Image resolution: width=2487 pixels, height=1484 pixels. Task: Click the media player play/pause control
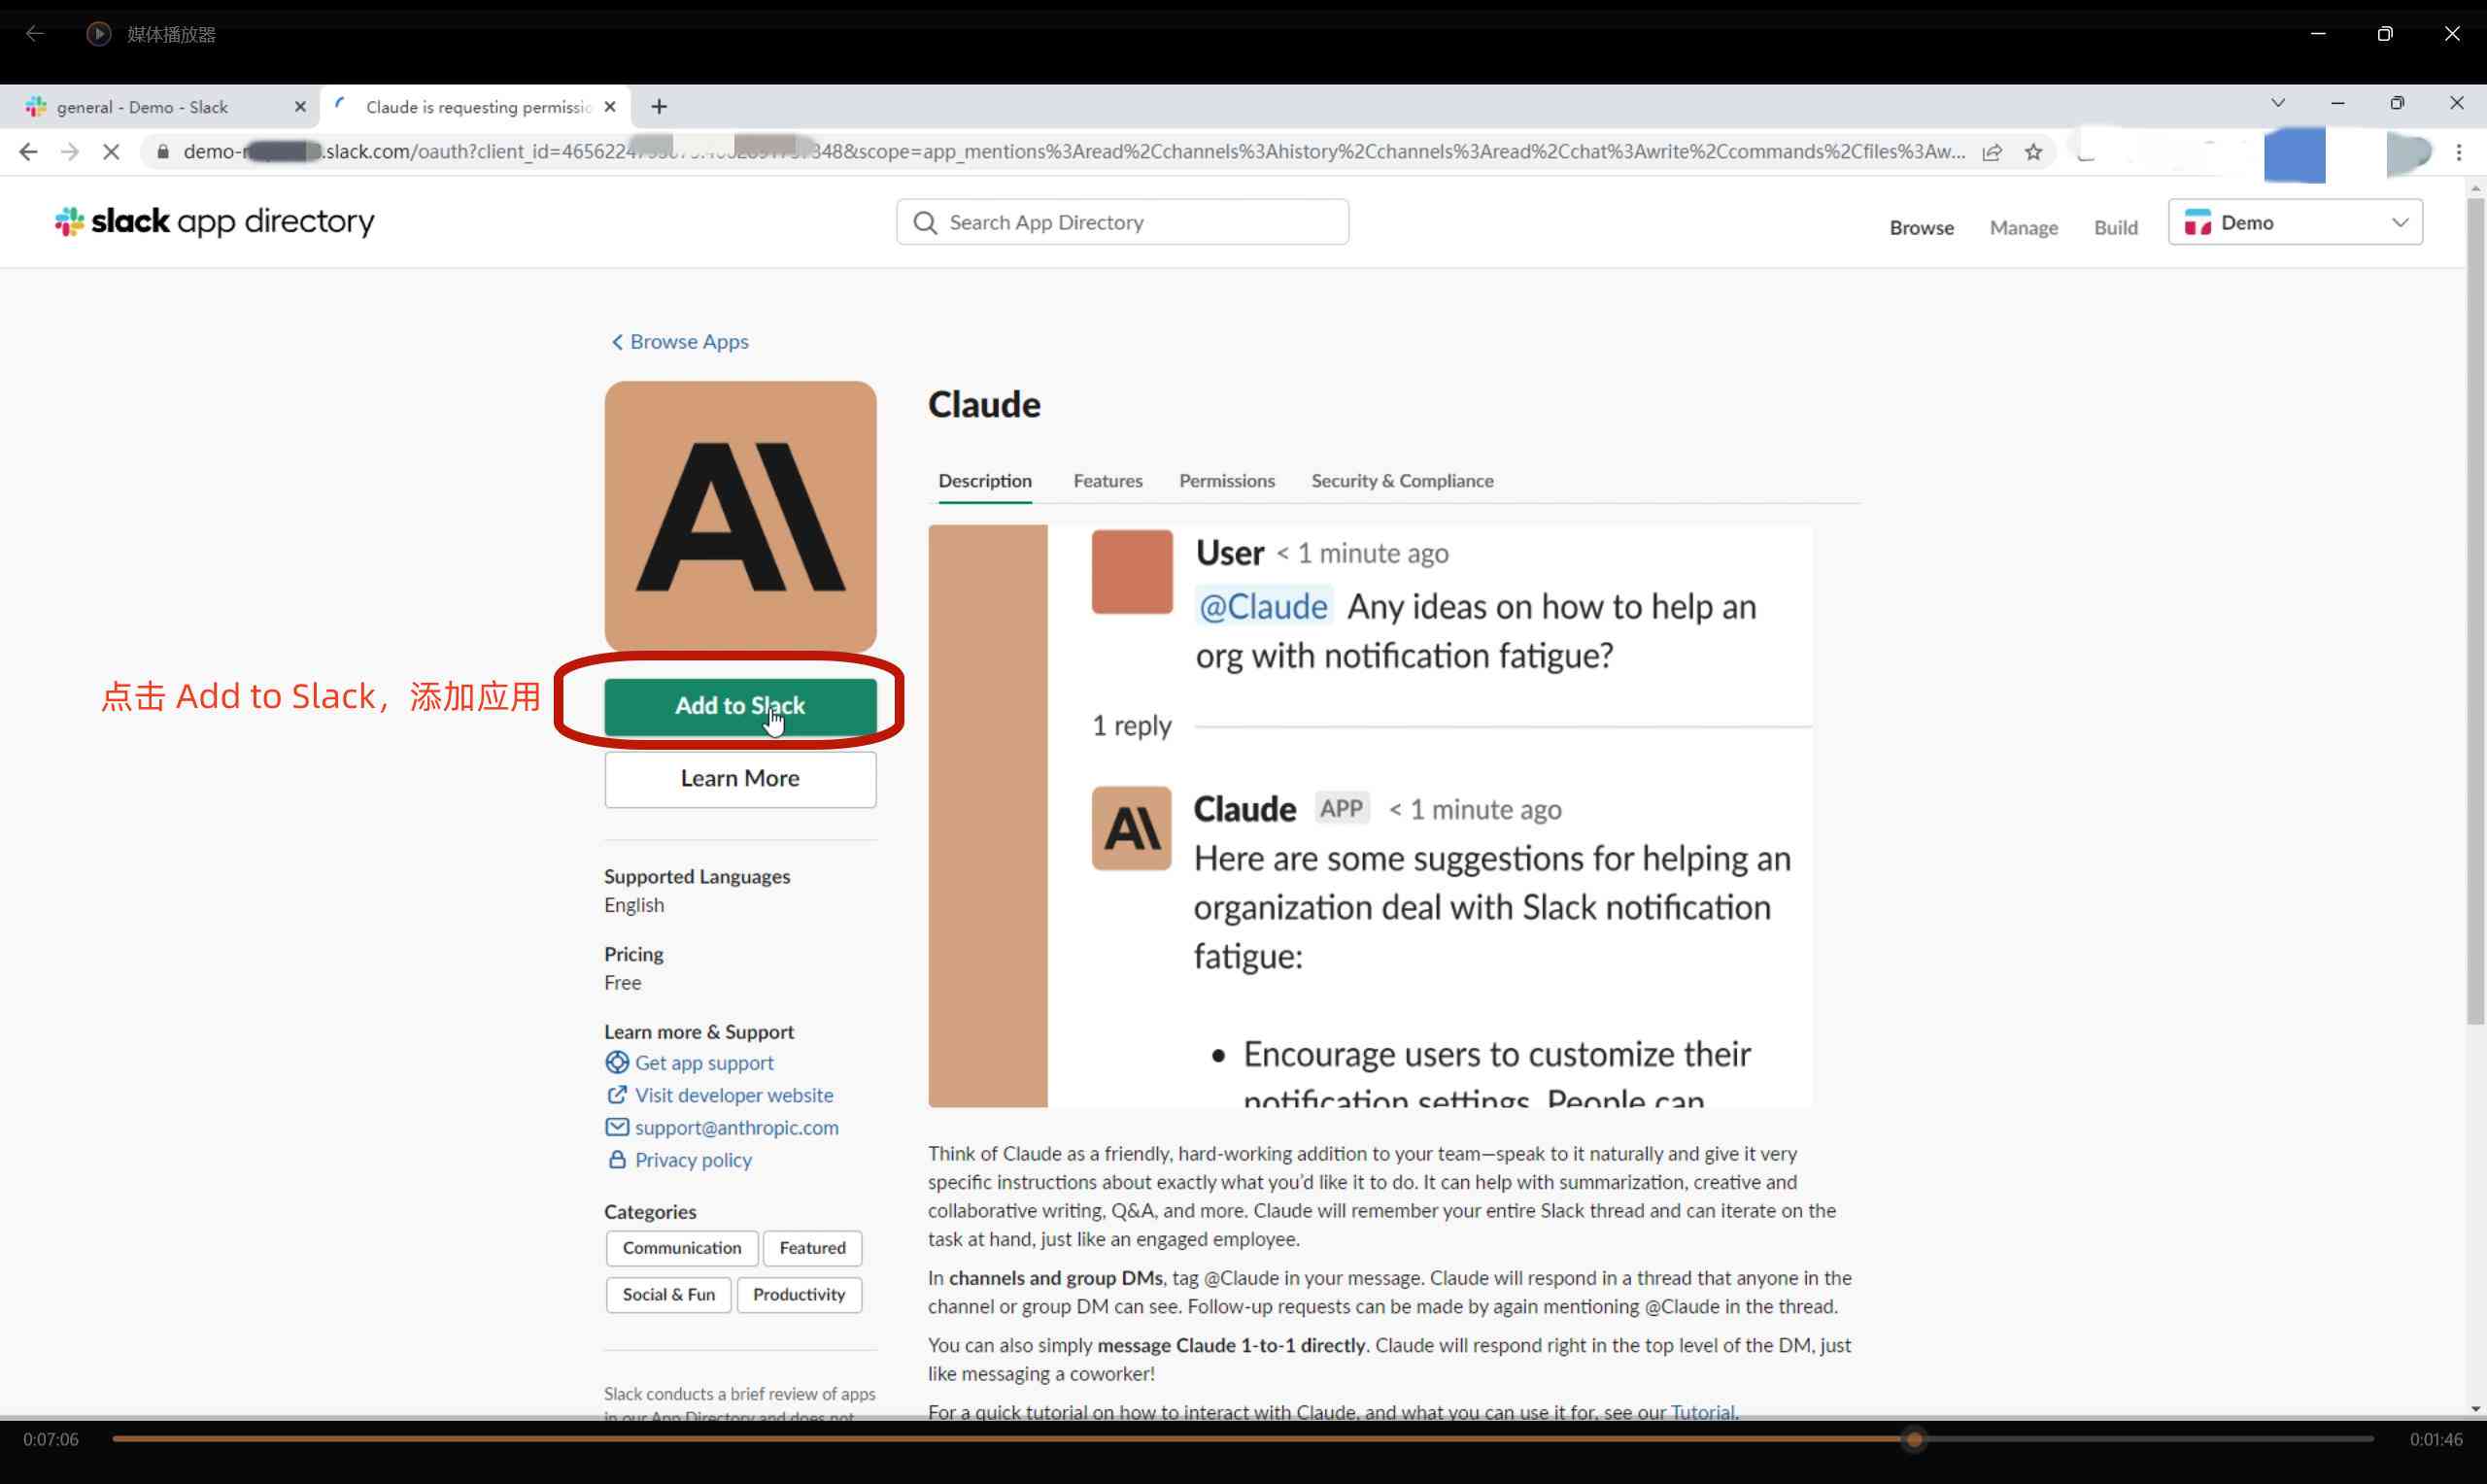click(x=97, y=32)
